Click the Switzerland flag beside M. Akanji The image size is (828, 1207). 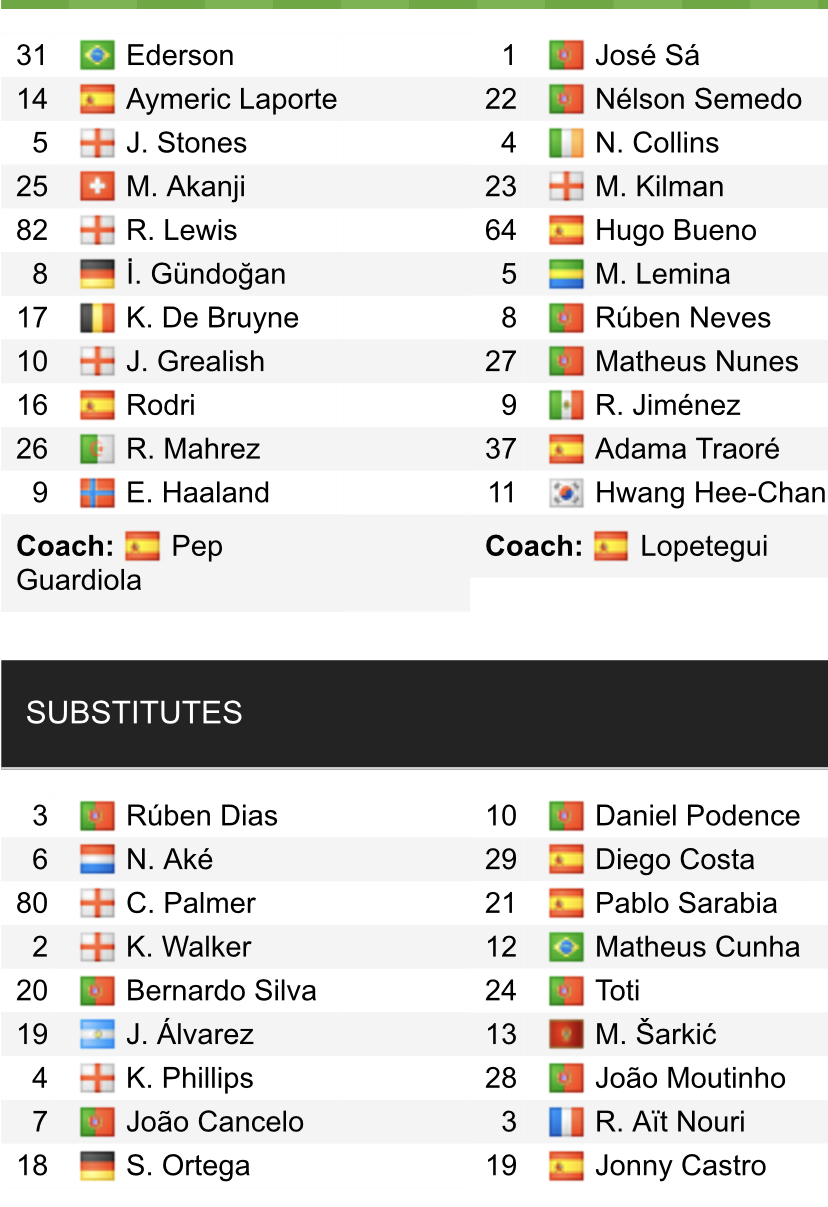[97, 186]
